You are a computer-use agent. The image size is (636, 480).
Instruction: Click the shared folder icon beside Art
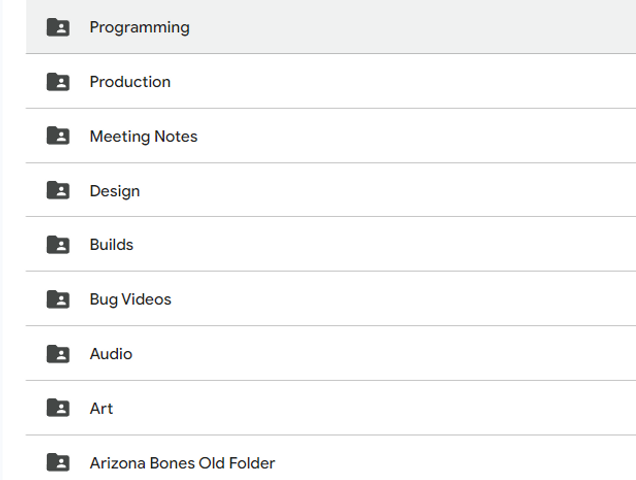(x=58, y=408)
